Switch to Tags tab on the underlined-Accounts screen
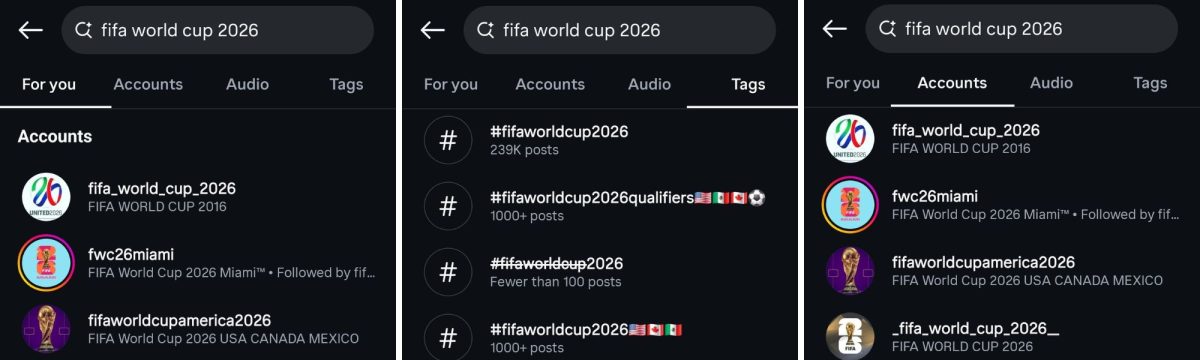The height and width of the screenshot is (360, 1200). tap(1150, 83)
